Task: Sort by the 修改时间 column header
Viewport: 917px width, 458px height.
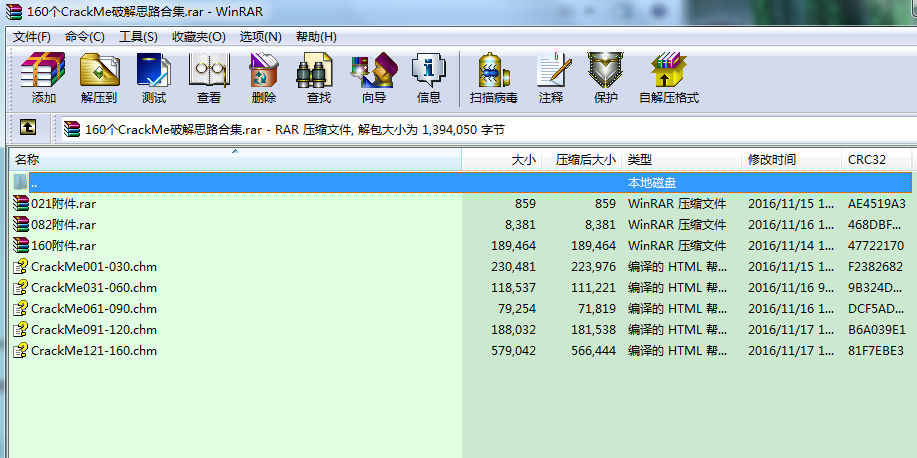Action: coord(792,160)
